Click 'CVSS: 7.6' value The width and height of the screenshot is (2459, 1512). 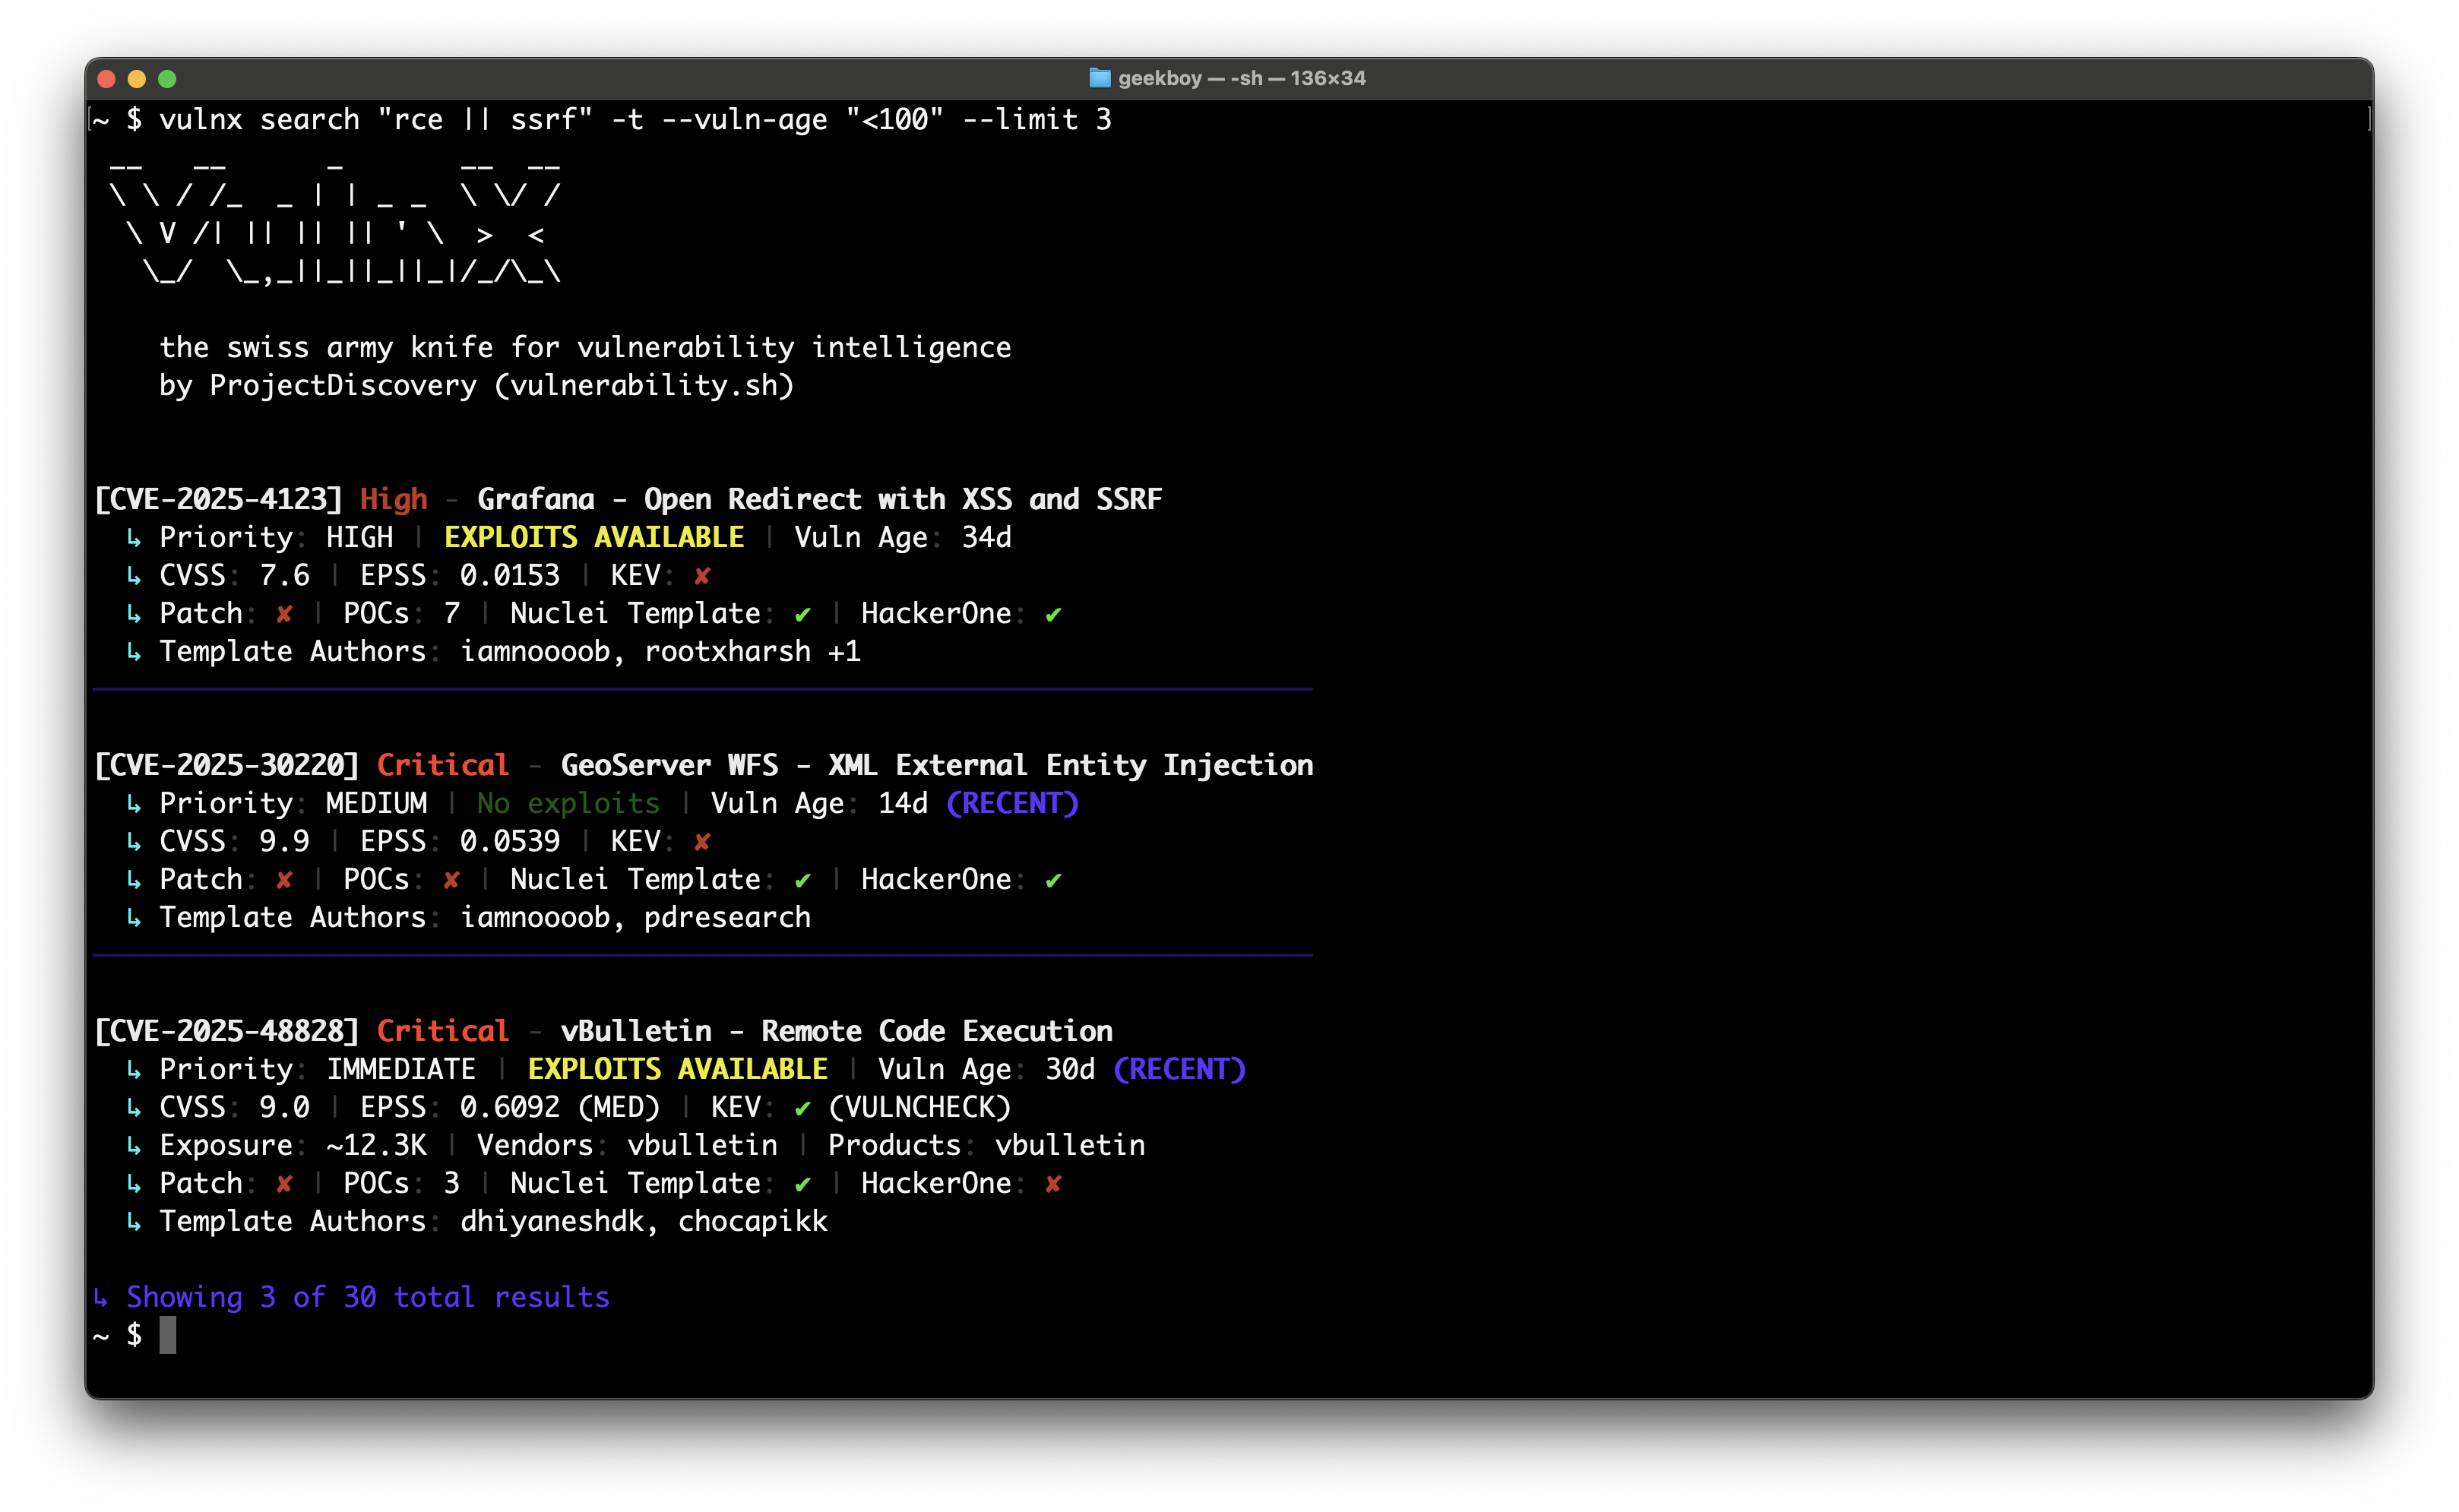tap(234, 575)
